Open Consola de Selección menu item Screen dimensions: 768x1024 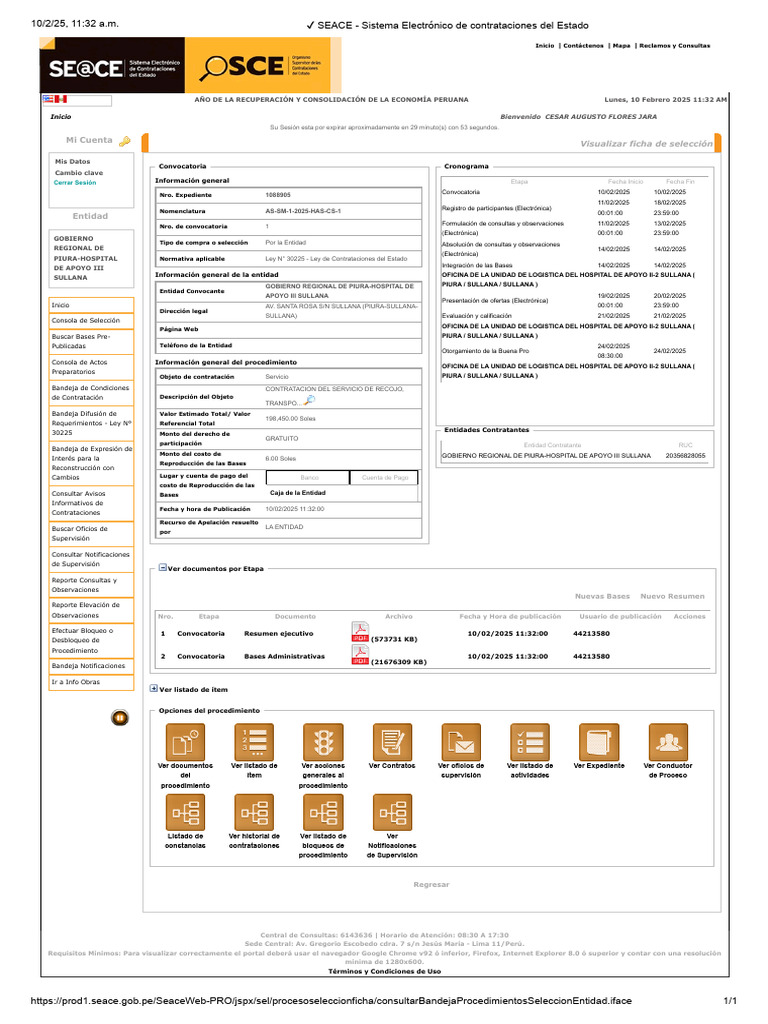(x=91, y=321)
